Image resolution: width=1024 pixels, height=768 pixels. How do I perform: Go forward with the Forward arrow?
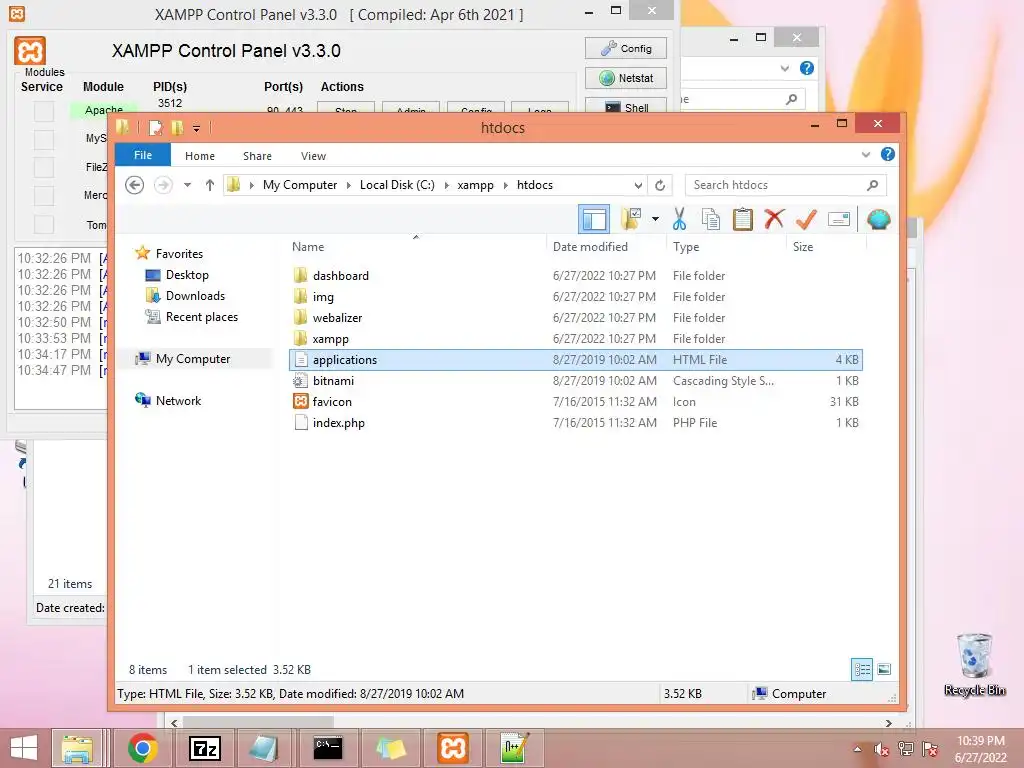coord(163,185)
